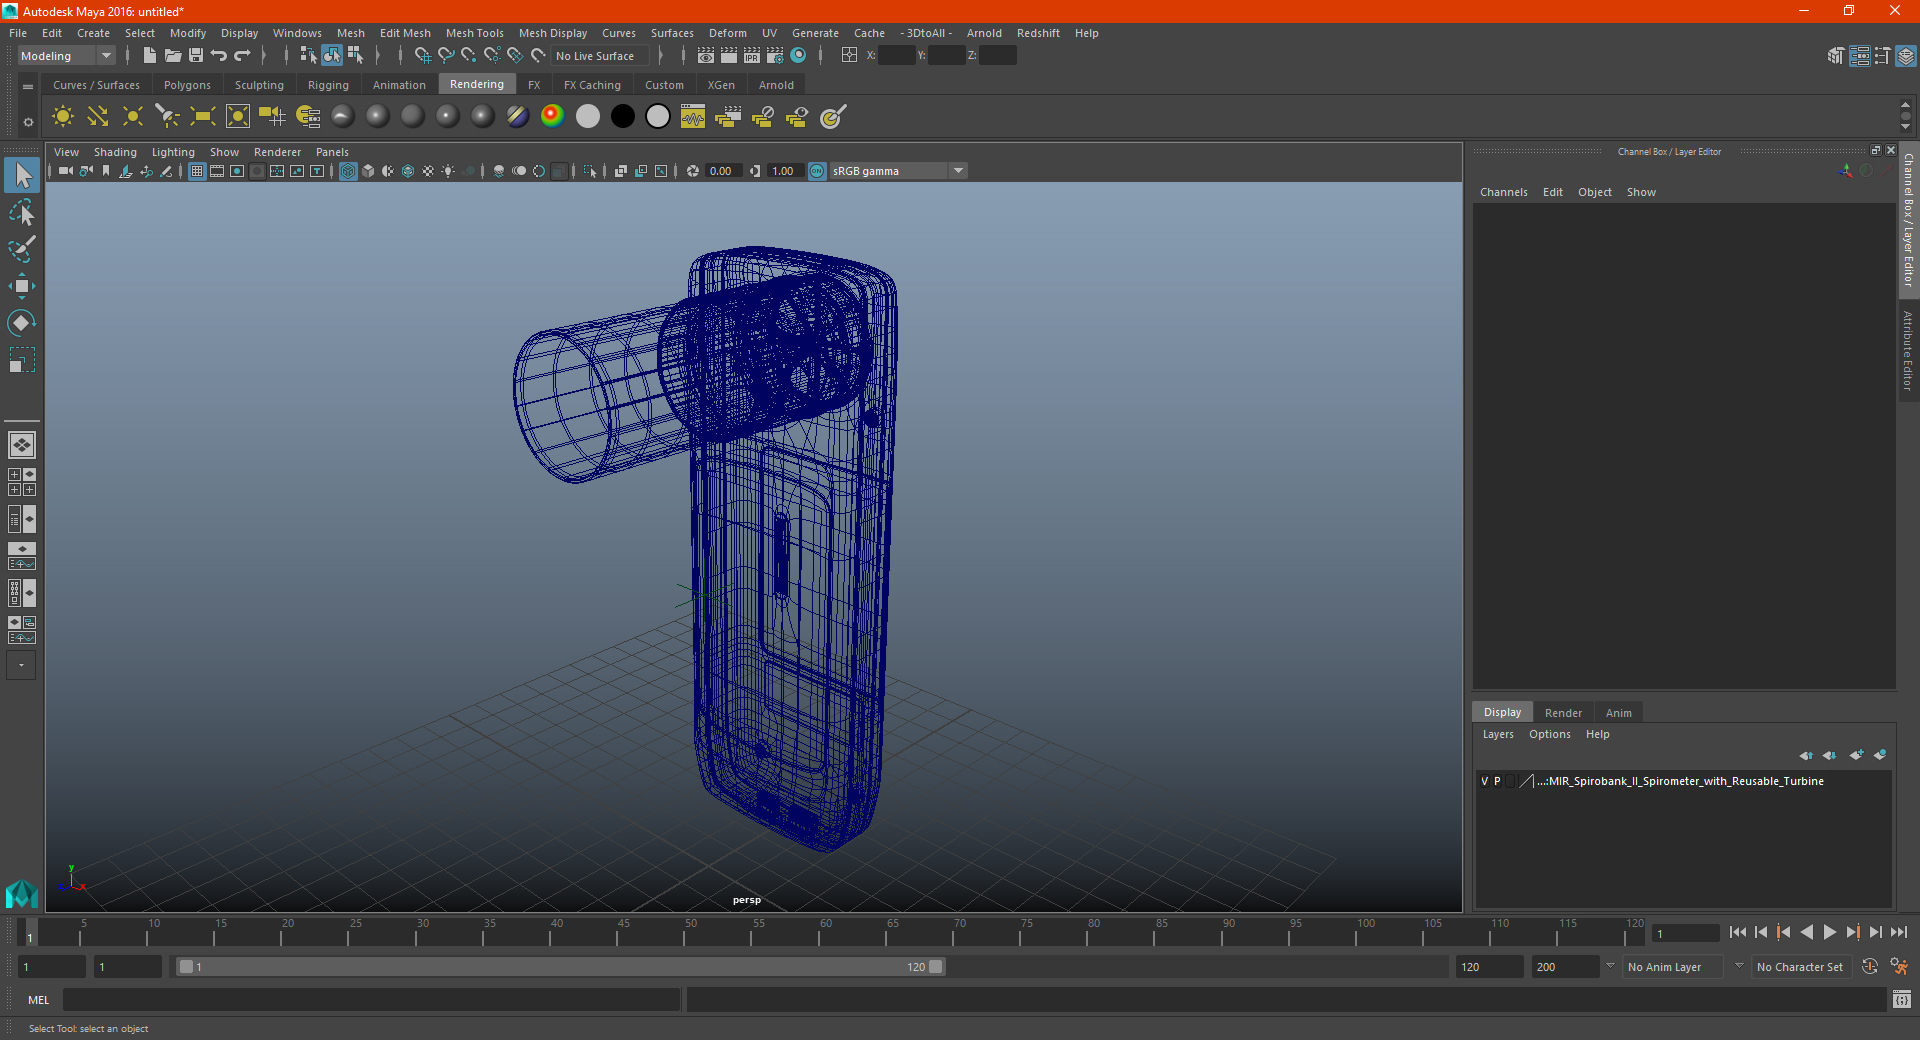
Task: Toggle use all lights bulb icon
Action: (x=448, y=171)
